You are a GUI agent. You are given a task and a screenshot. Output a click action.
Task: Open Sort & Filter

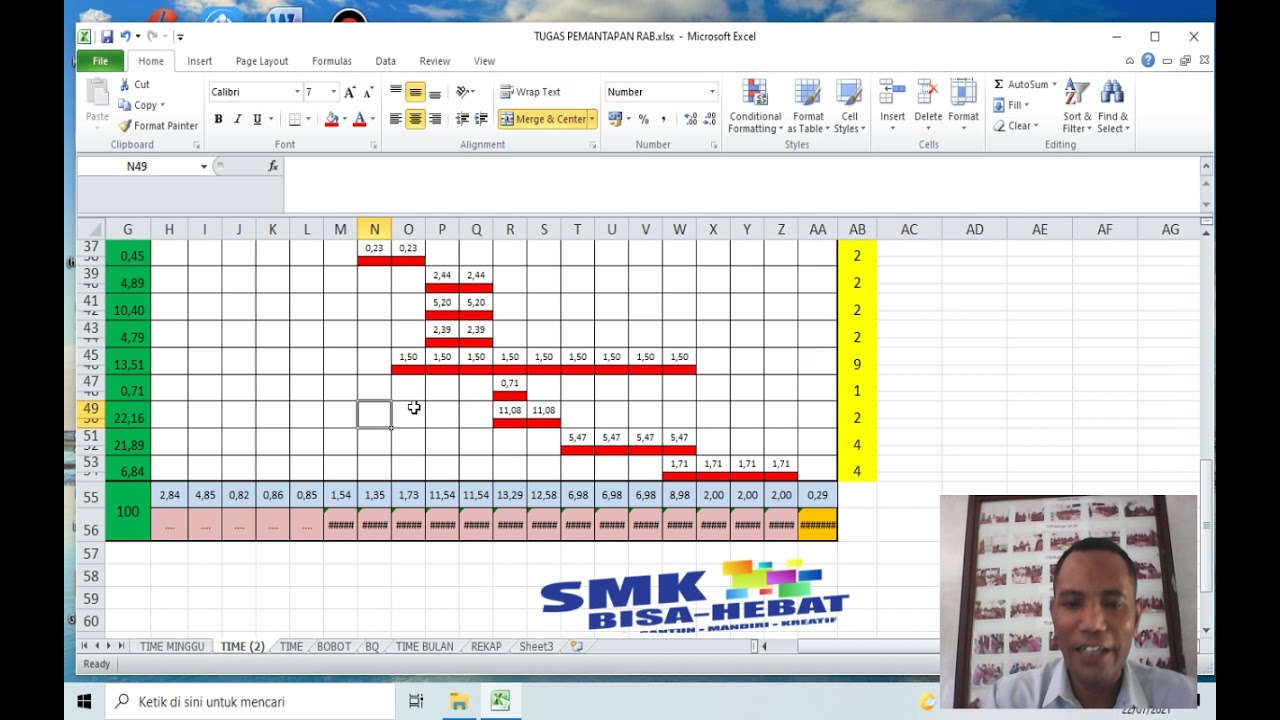[1077, 107]
